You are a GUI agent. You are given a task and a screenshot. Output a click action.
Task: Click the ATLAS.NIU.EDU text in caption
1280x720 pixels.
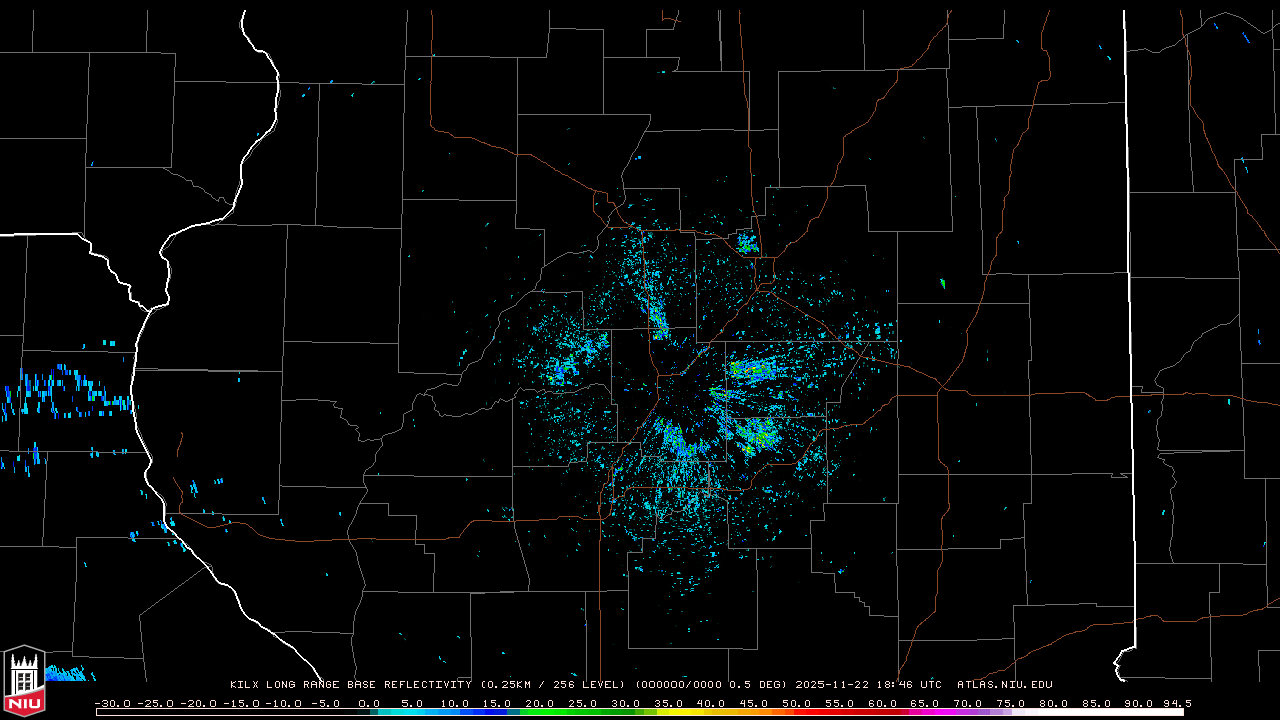1004,685
